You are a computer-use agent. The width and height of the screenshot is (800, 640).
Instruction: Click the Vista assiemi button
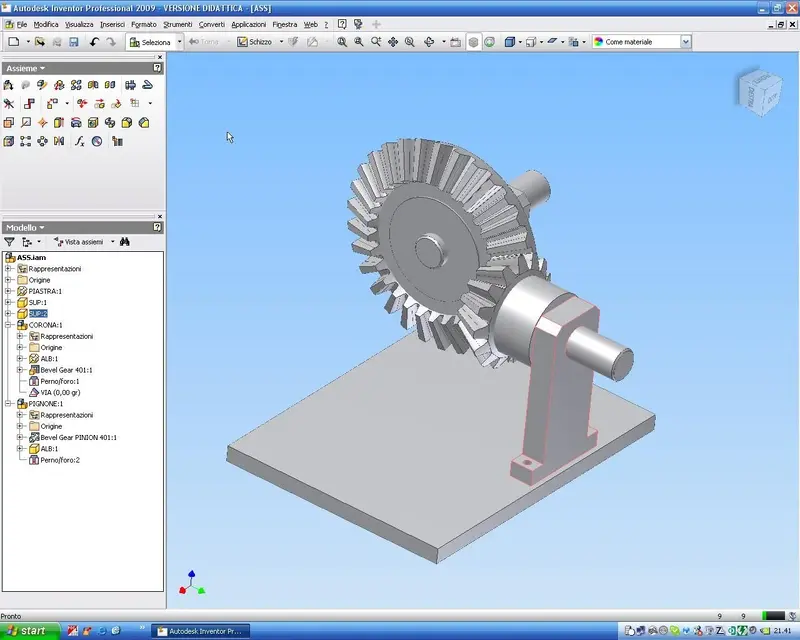click(x=79, y=242)
